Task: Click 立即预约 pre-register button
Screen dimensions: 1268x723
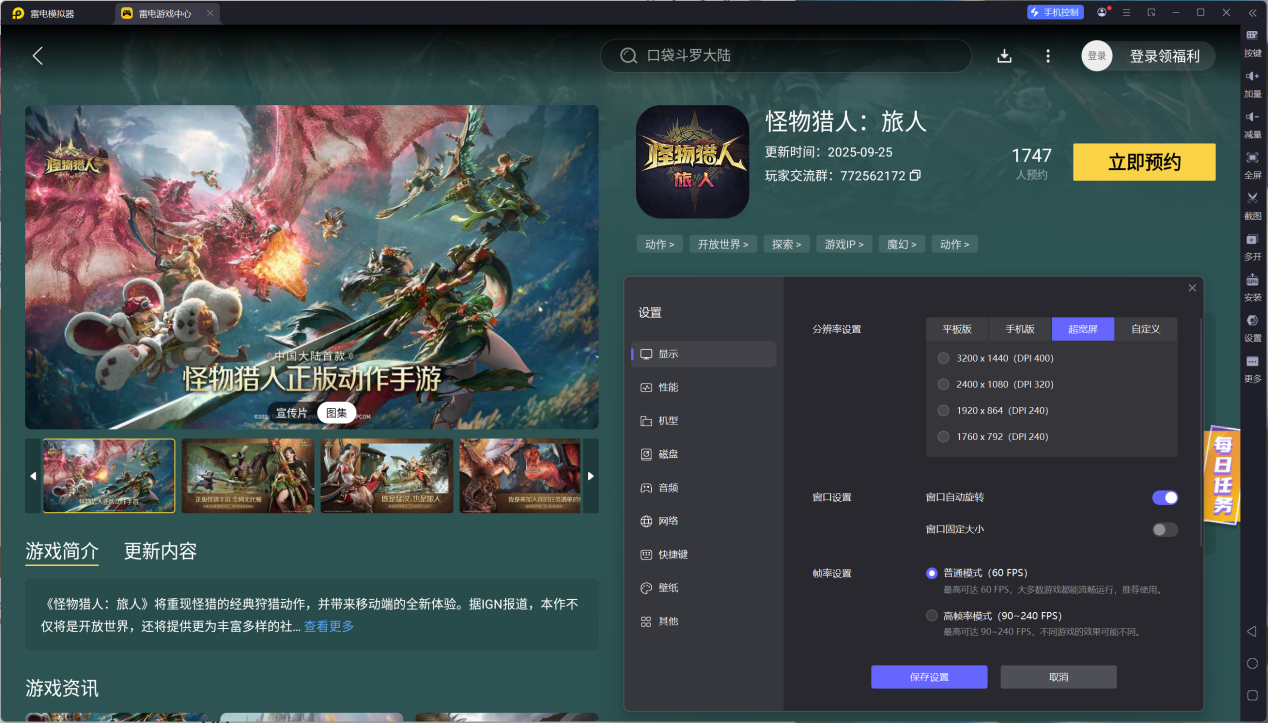Action: (x=1144, y=162)
